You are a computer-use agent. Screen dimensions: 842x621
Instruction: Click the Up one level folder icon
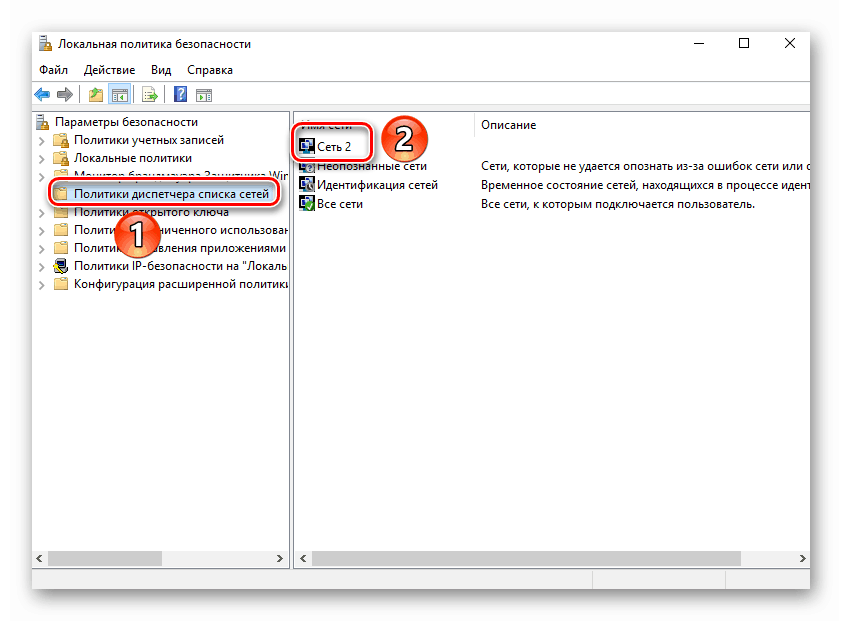pos(95,95)
